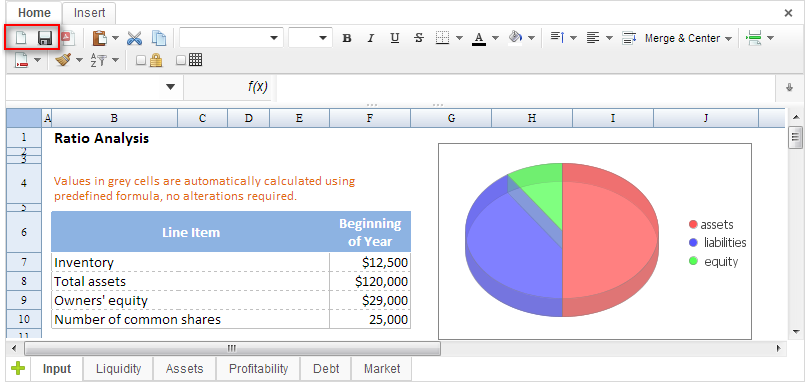The height and width of the screenshot is (382, 810).
Task: Click into the formula bar input
Action: 525,87
